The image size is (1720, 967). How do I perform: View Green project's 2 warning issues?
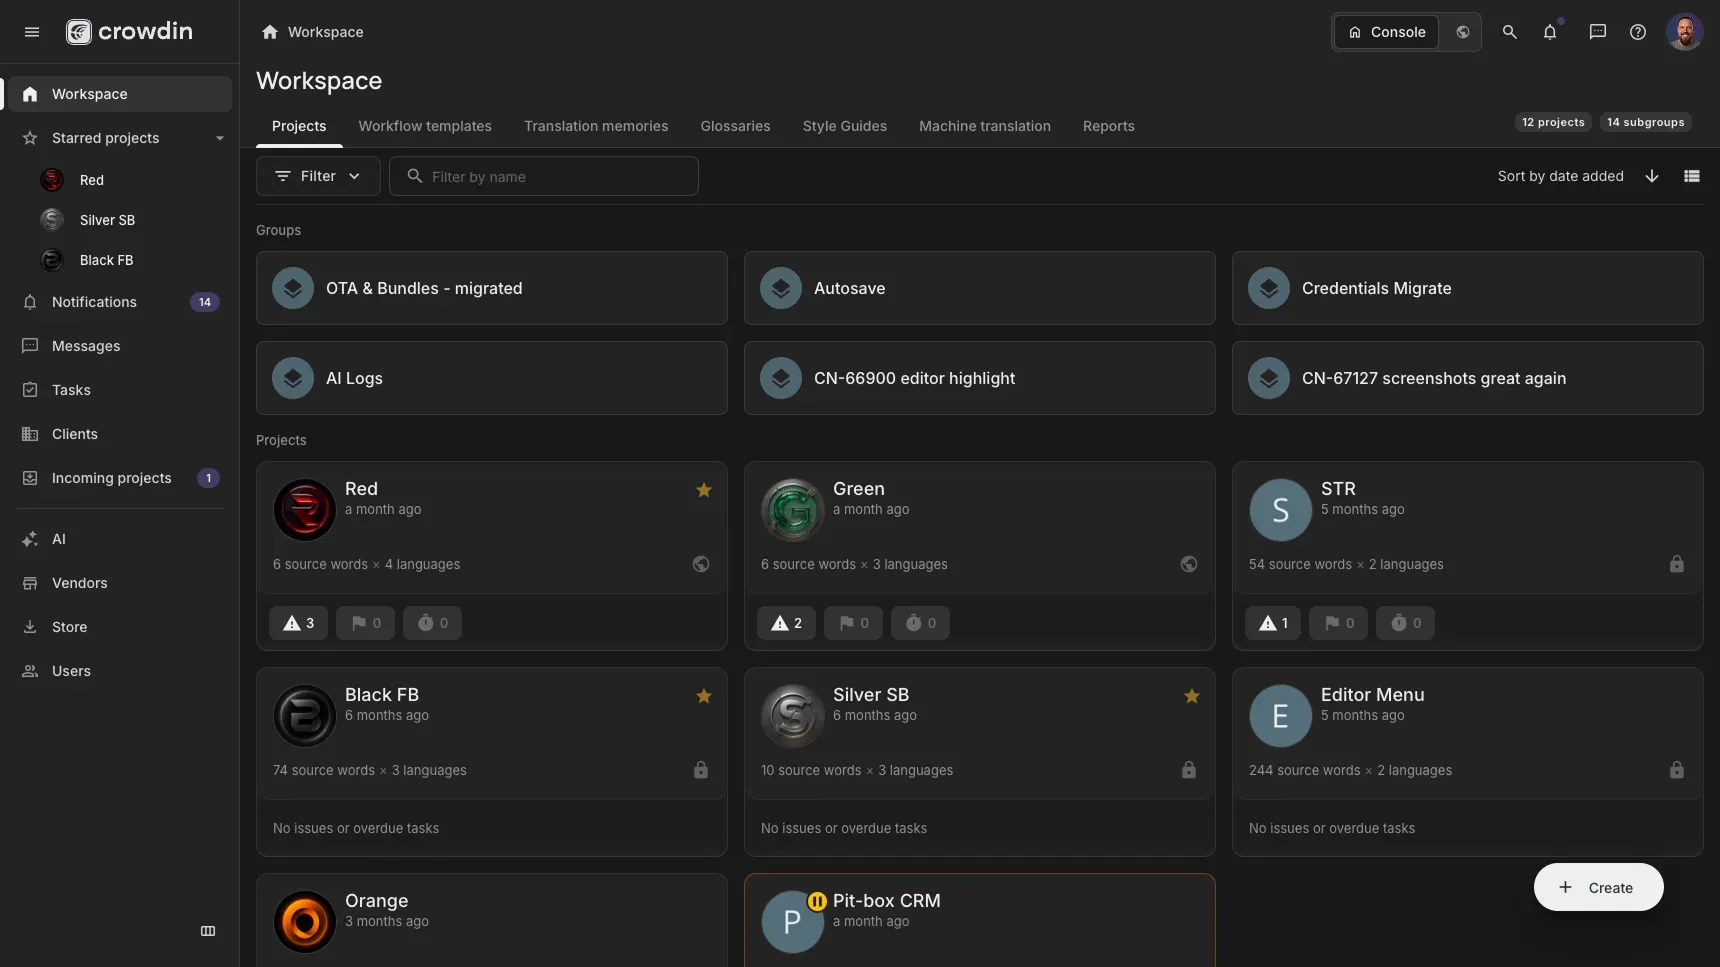[786, 623]
